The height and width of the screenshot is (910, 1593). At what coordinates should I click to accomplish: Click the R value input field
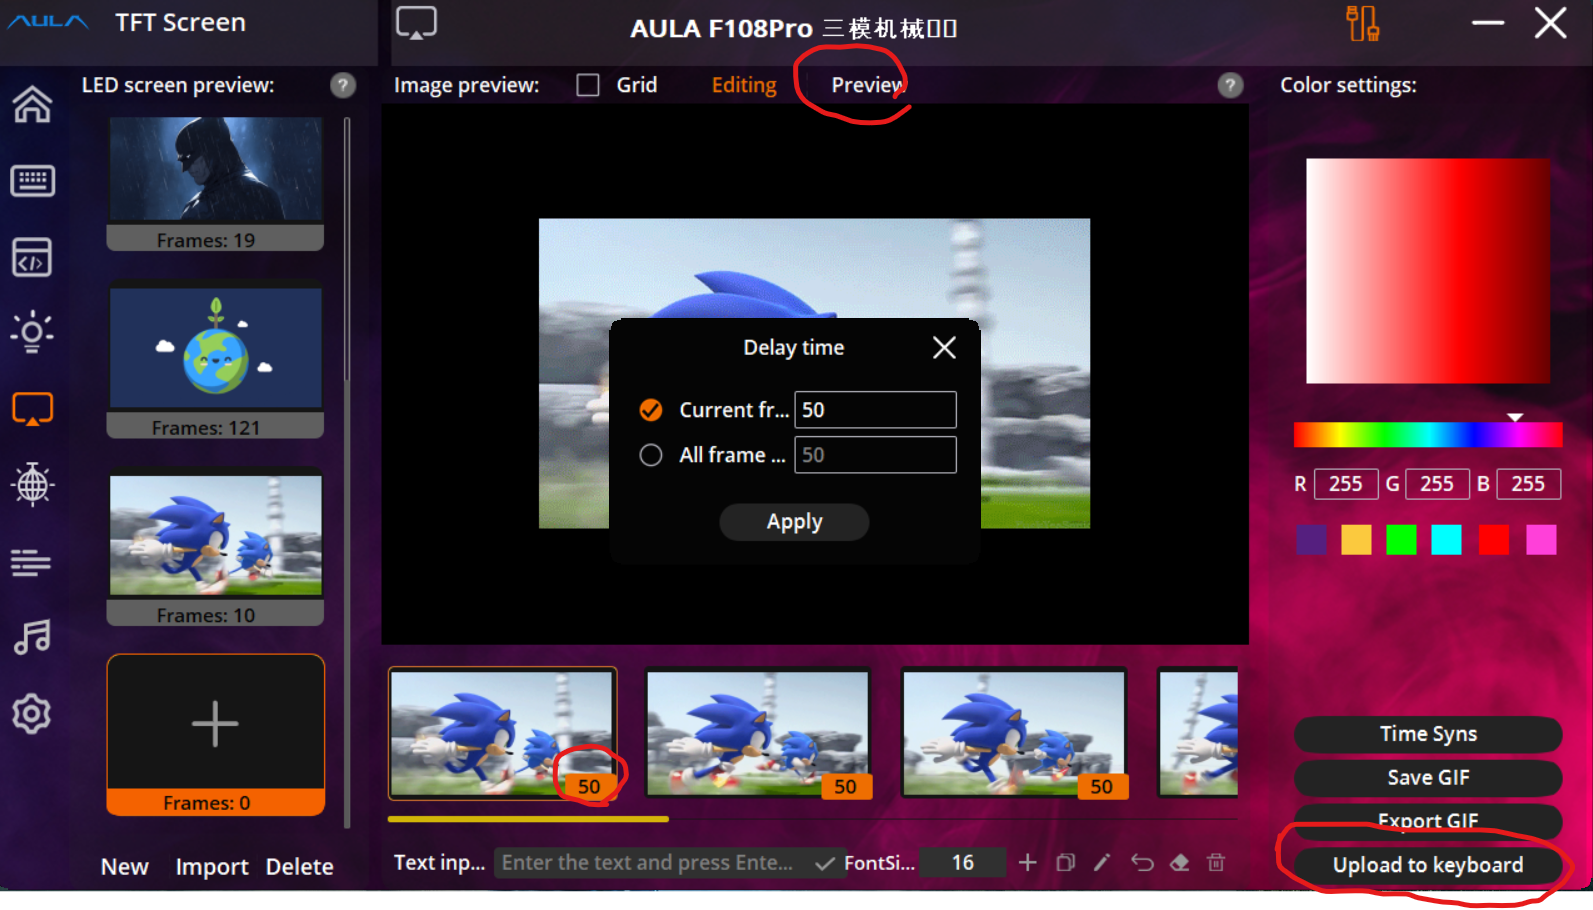pos(1346,484)
